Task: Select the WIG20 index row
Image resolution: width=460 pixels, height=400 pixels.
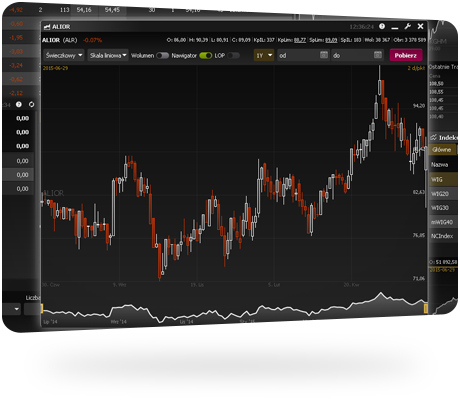Action: click(443, 194)
